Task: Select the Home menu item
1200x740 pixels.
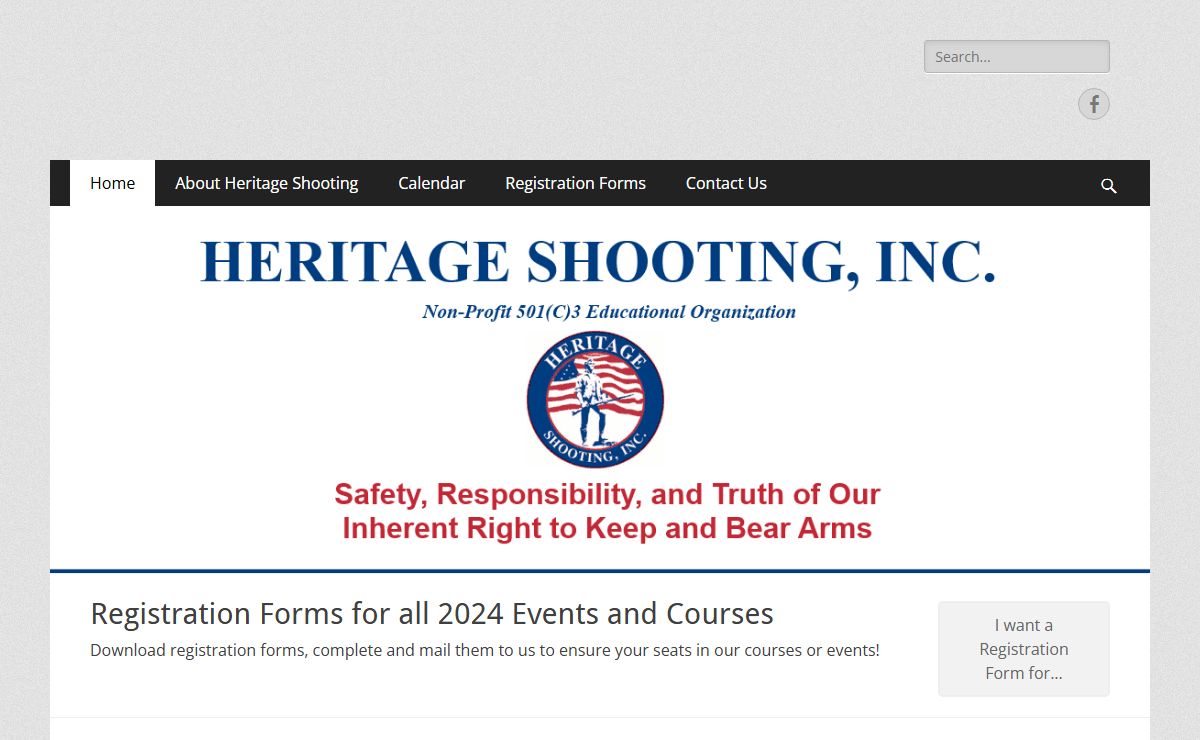Action: point(112,183)
